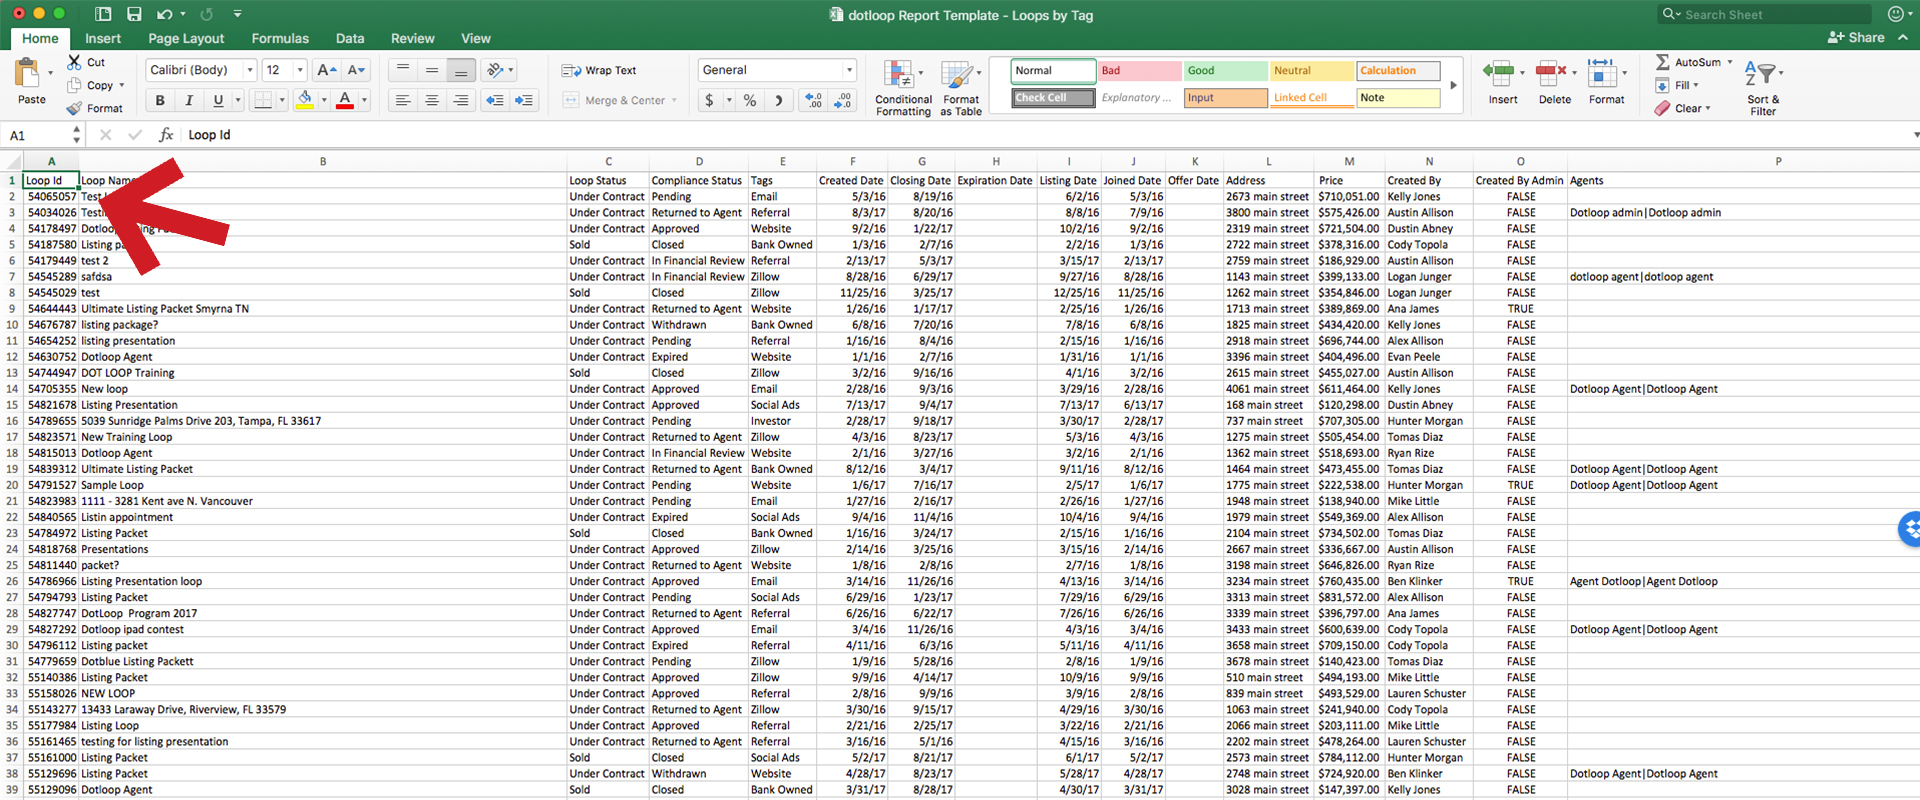Open the borders dropdown arrow
Viewport: 1920px width, 800px height.
tap(282, 100)
